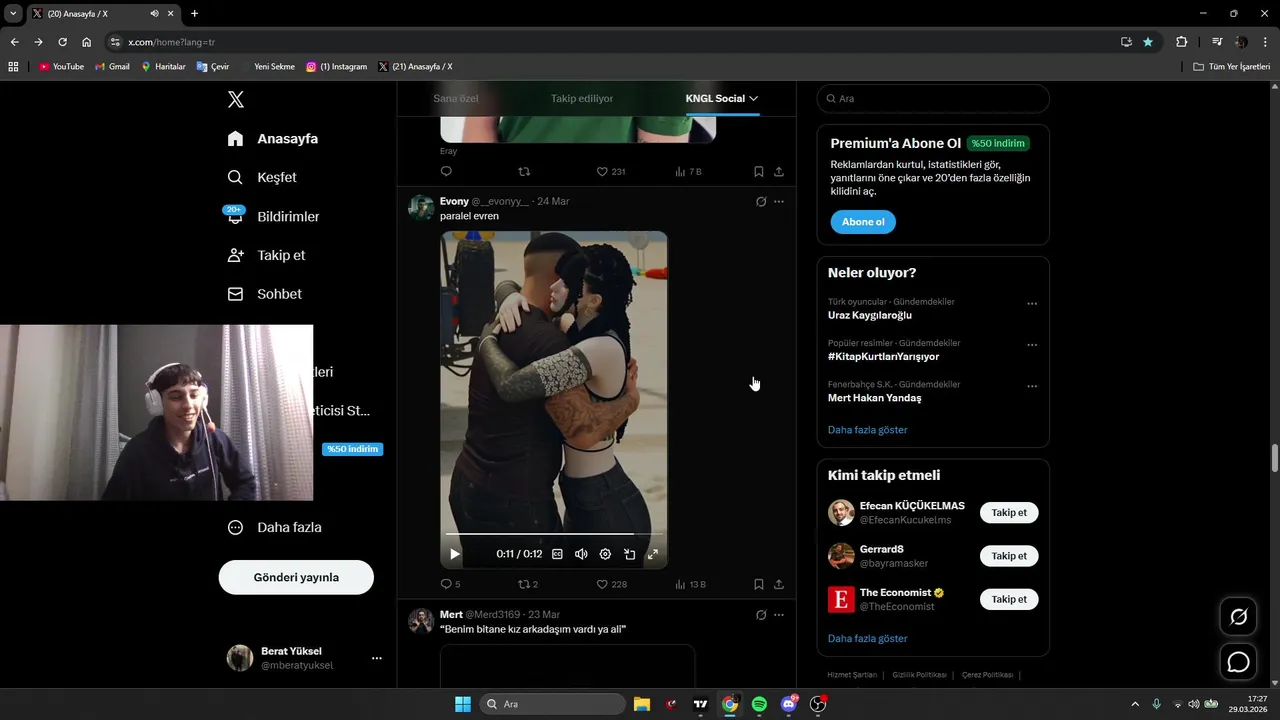Screen dimensions: 1280x720
Task: Open more options for #KitapKurtlarıYarışıyor trend
Action: [1032, 345]
